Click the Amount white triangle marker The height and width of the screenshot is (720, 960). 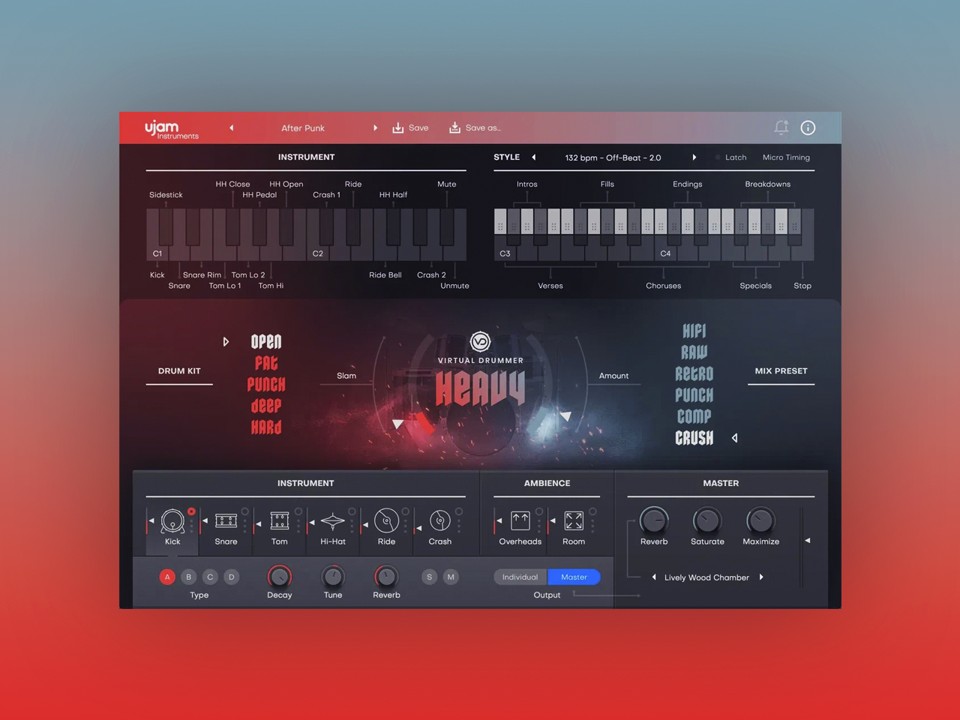tap(566, 416)
